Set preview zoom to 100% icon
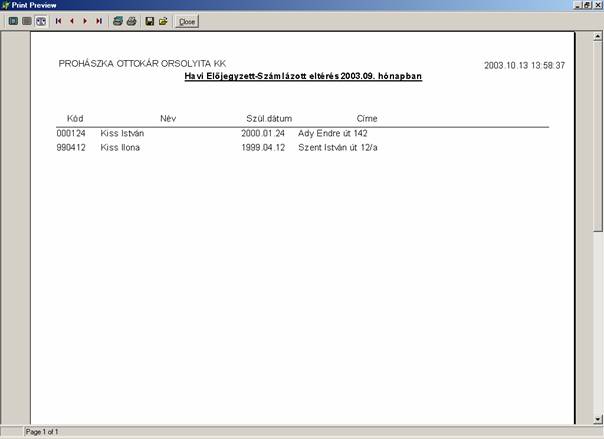Viewport: 604px width, 439px height. tap(27, 21)
